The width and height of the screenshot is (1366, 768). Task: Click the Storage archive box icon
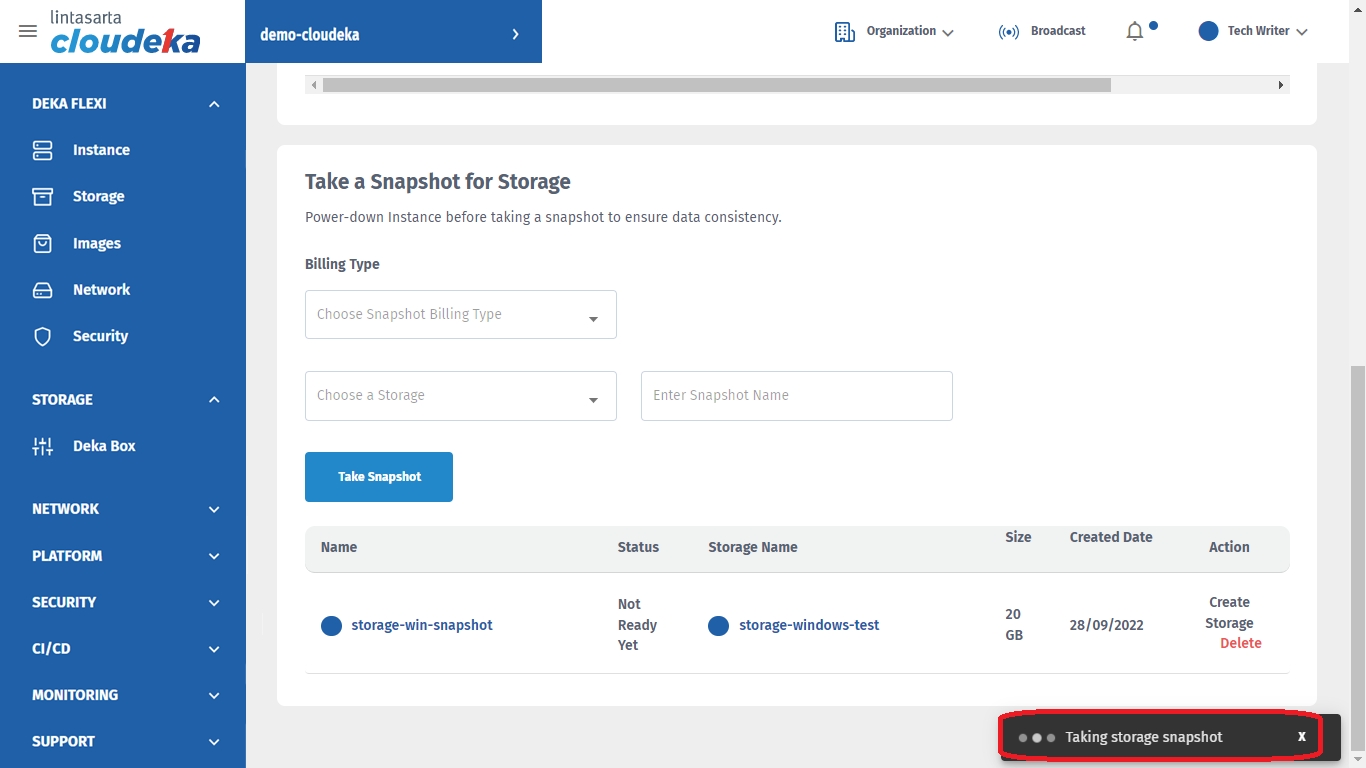point(42,196)
